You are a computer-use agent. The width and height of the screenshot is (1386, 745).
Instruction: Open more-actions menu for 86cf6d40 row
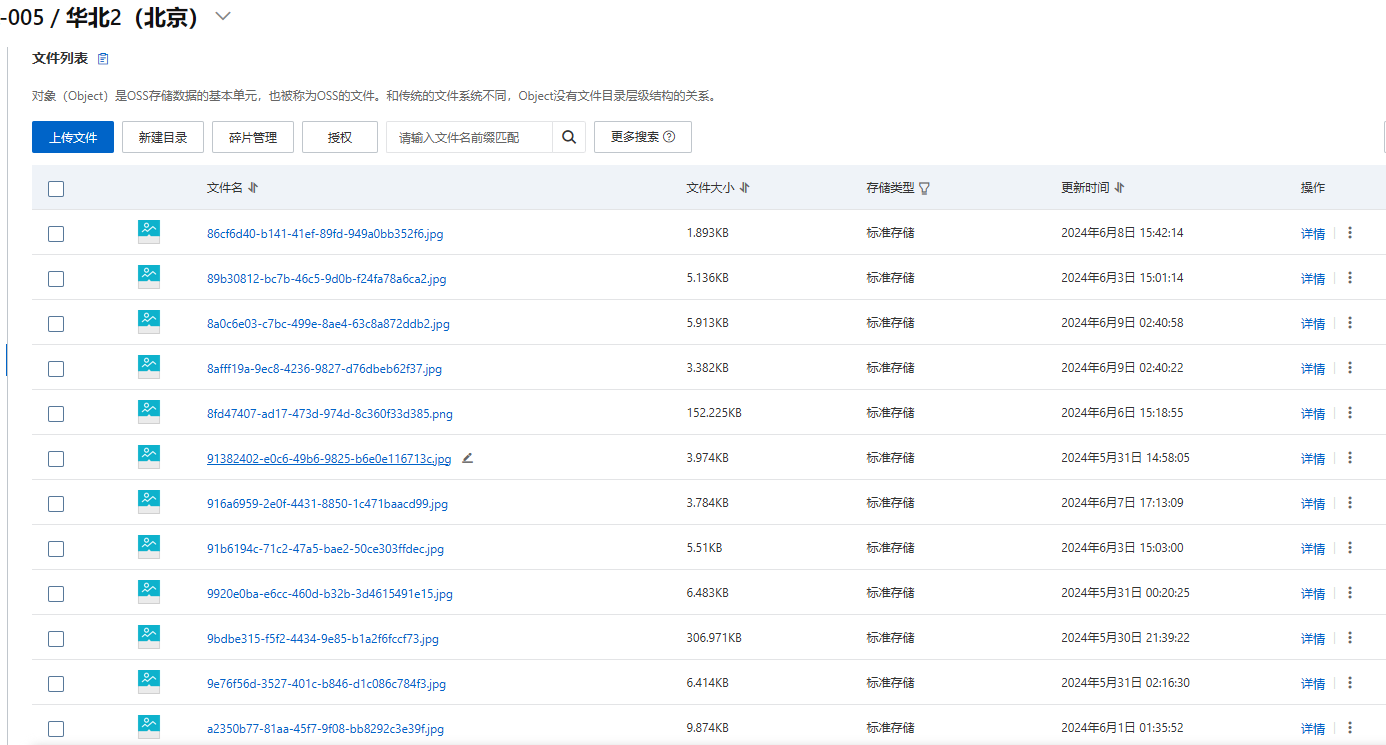pyautogui.click(x=1350, y=233)
